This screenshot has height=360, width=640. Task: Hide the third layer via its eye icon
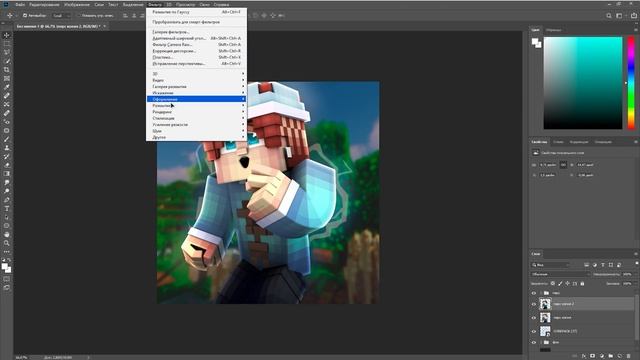(534, 318)
